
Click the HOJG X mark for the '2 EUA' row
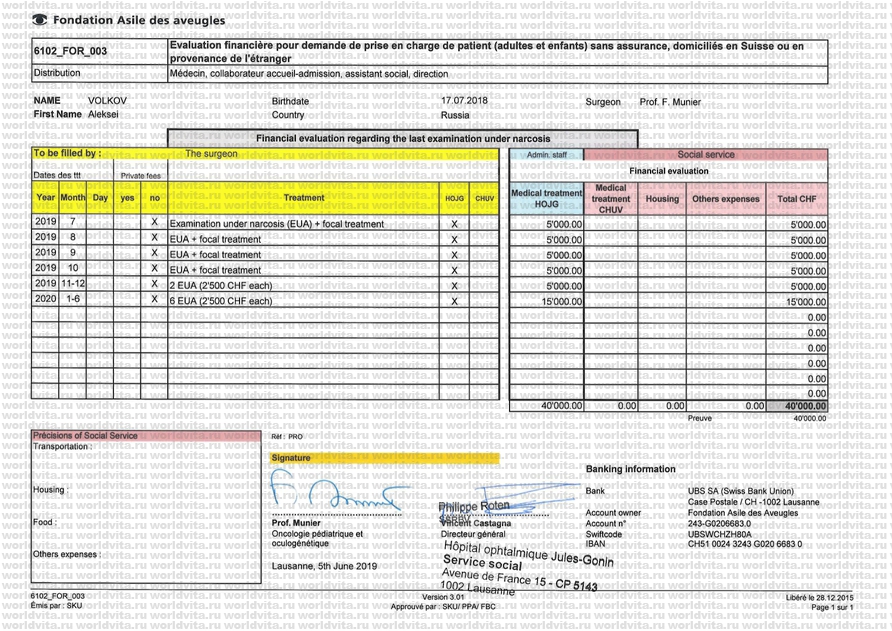pos(454,286)
